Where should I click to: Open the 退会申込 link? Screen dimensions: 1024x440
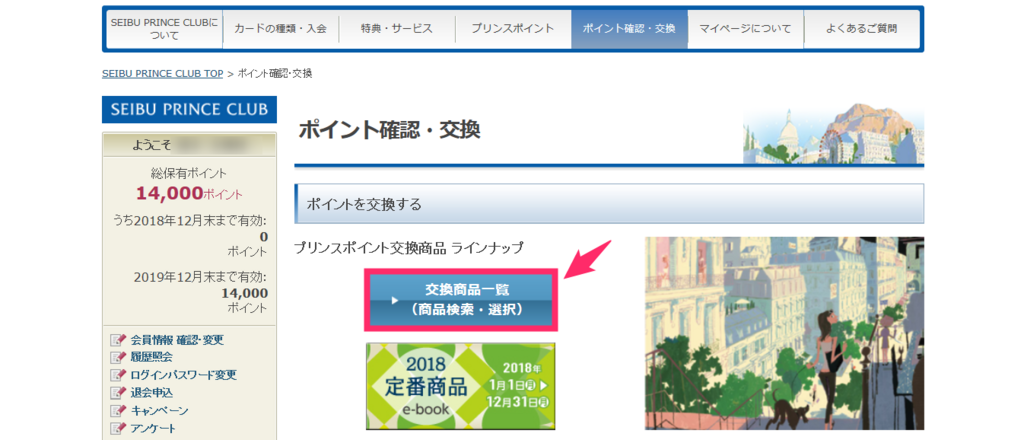pos(152,393)
